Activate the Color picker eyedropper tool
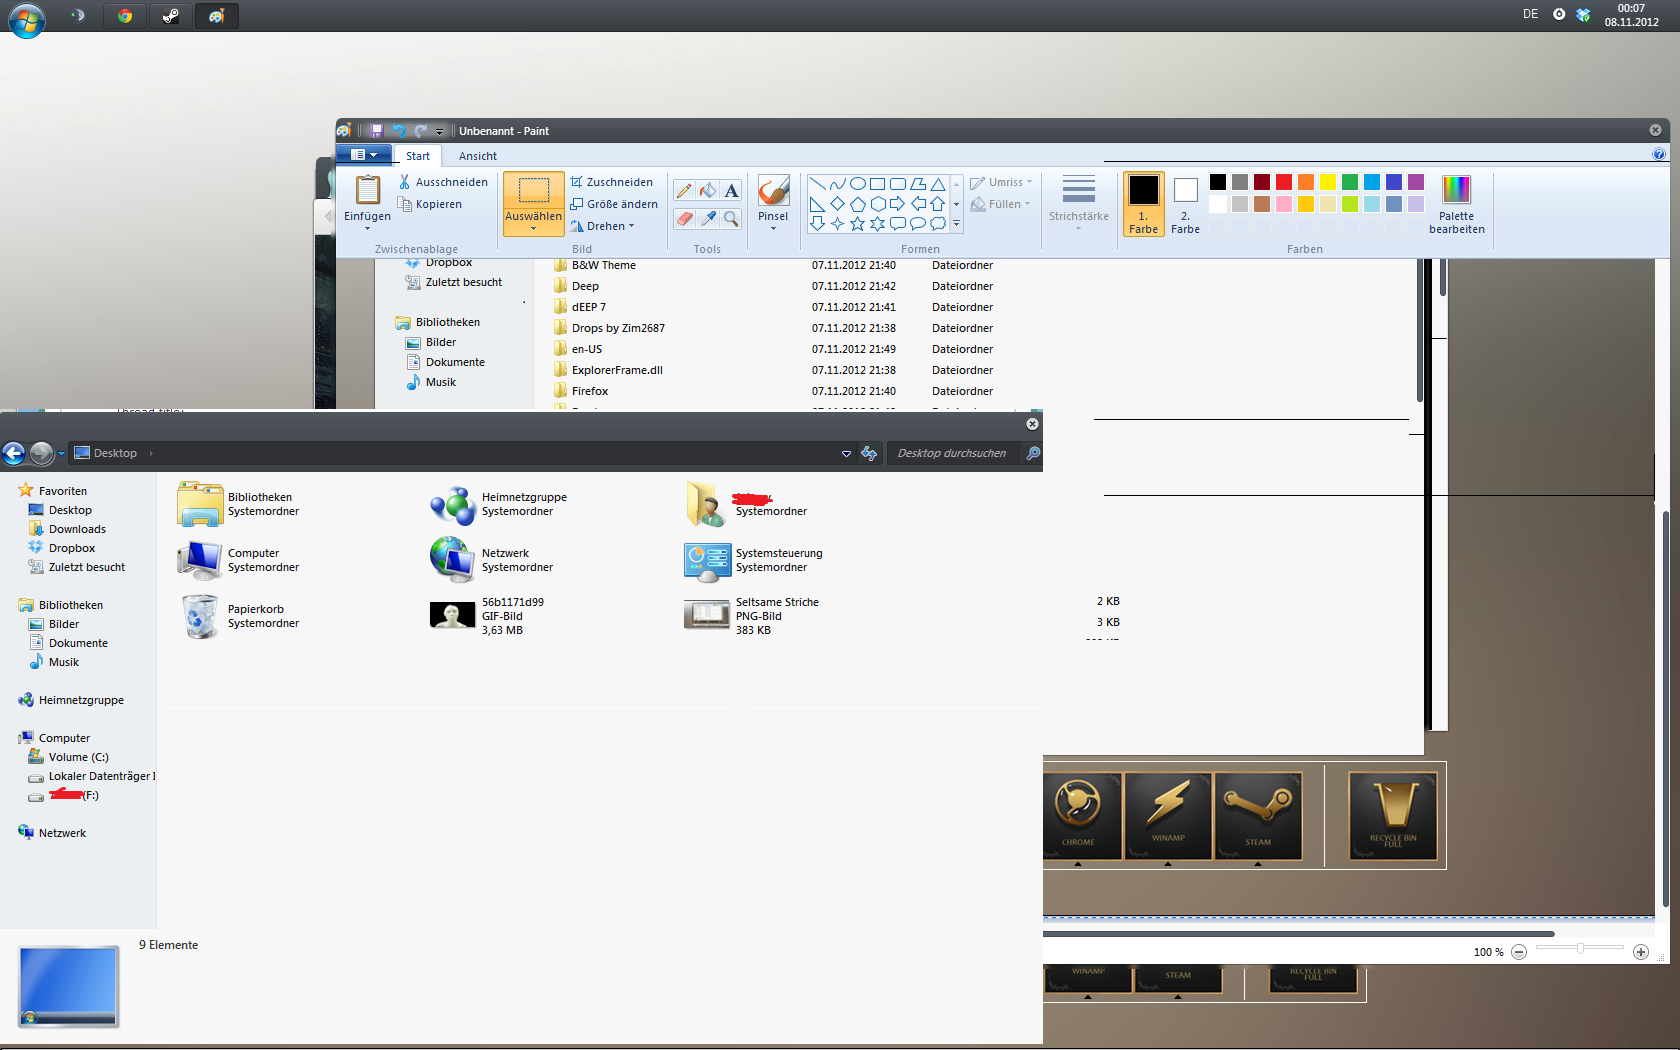Screen dimensions: 1680x1050 point(708,218)
